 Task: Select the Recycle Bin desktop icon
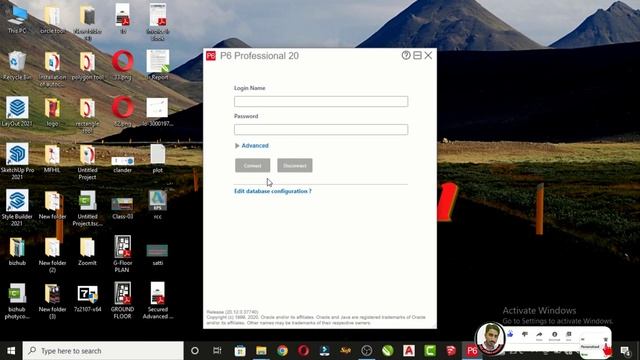17,65
